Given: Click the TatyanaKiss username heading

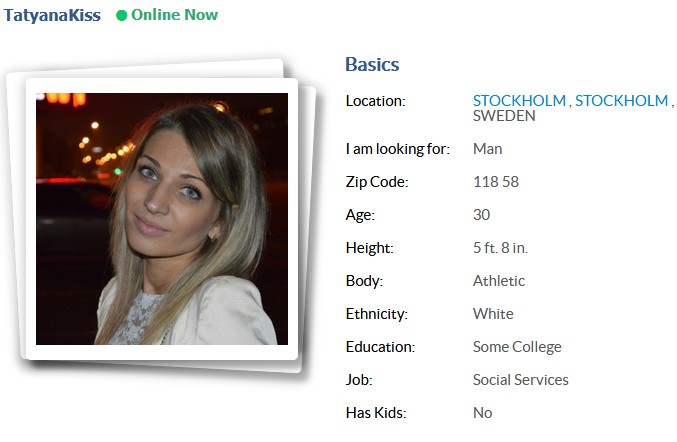Looking at the screenshot, I should point(52,15).
